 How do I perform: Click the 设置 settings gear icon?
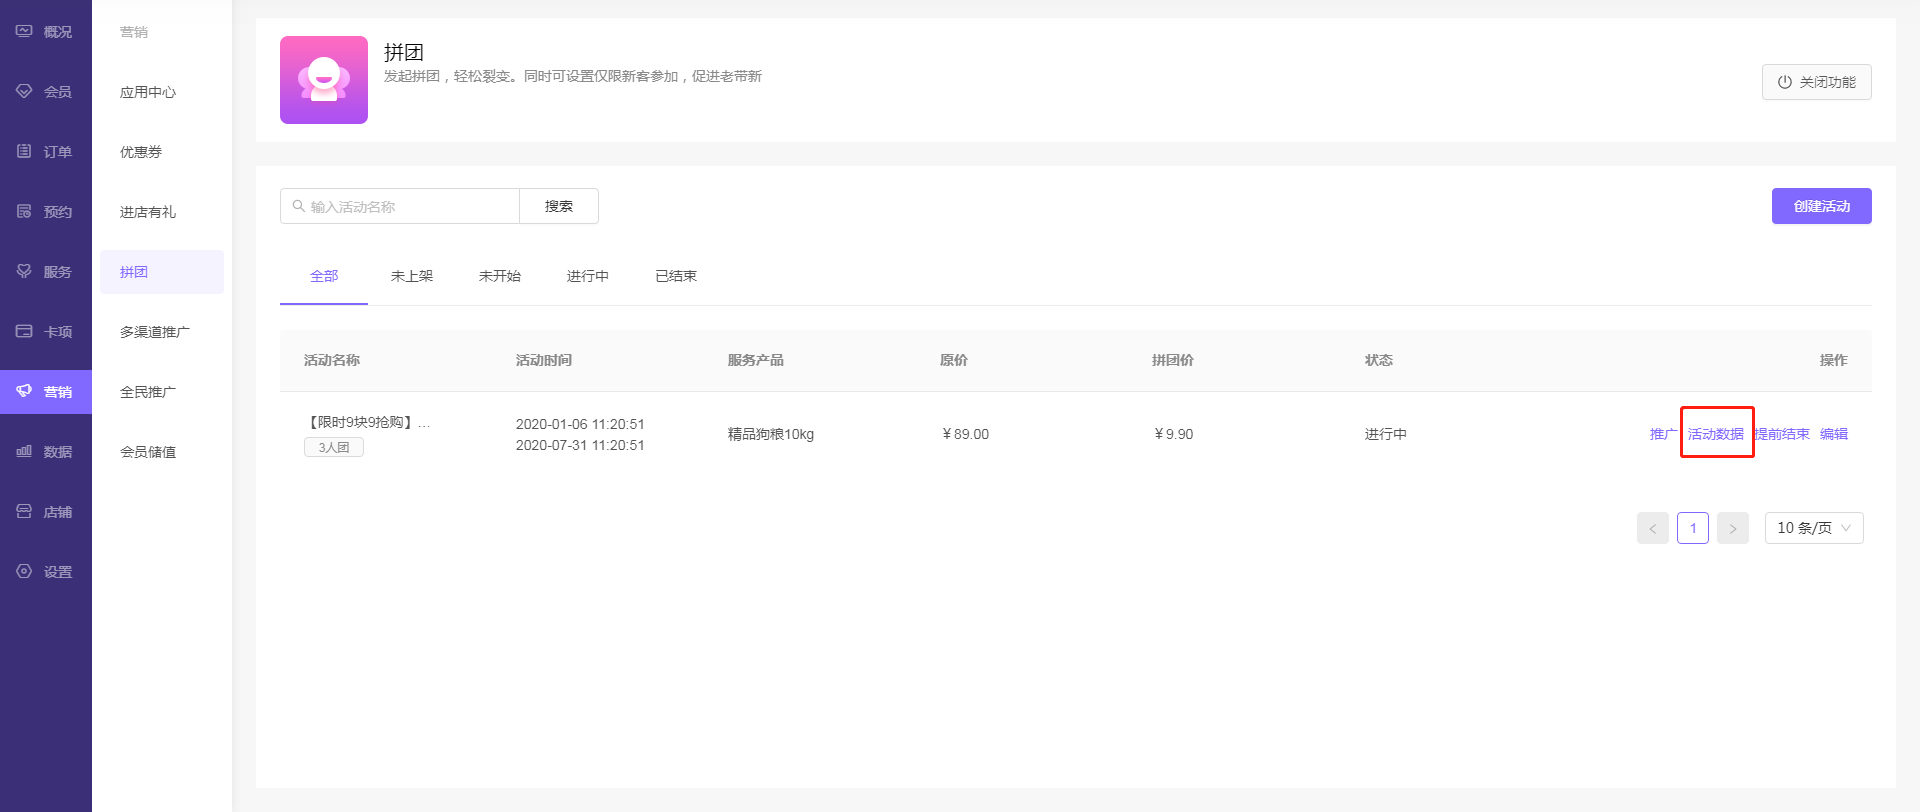click(24, 571)
